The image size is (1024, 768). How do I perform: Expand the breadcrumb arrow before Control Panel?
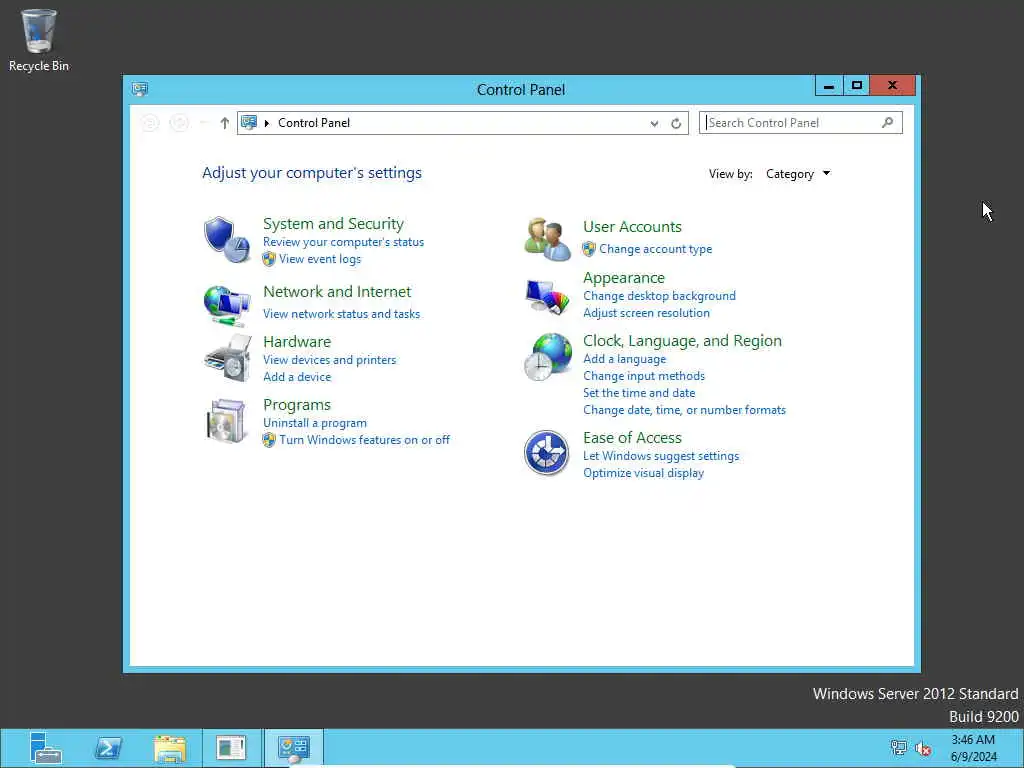point(266,123)
